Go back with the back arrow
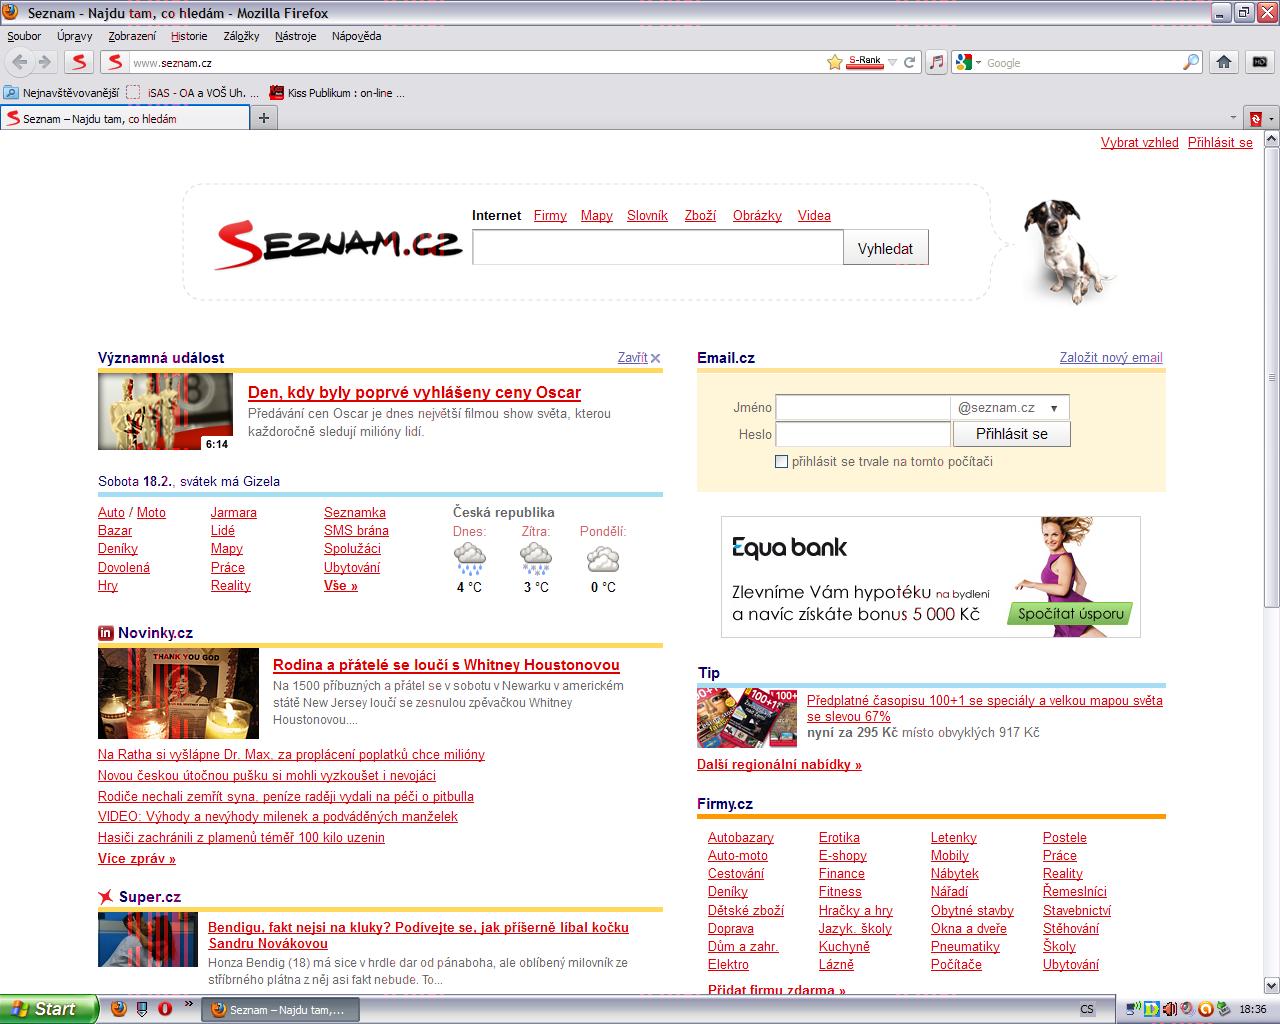Image resolution: width=1280 pixels, height=1024 pixels. (x=20, y=62)
